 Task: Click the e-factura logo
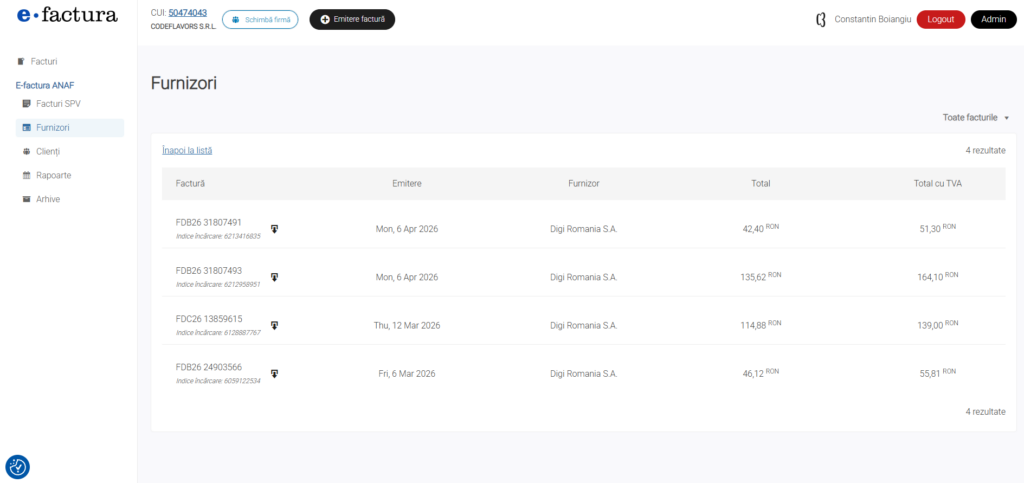point(67,16)
